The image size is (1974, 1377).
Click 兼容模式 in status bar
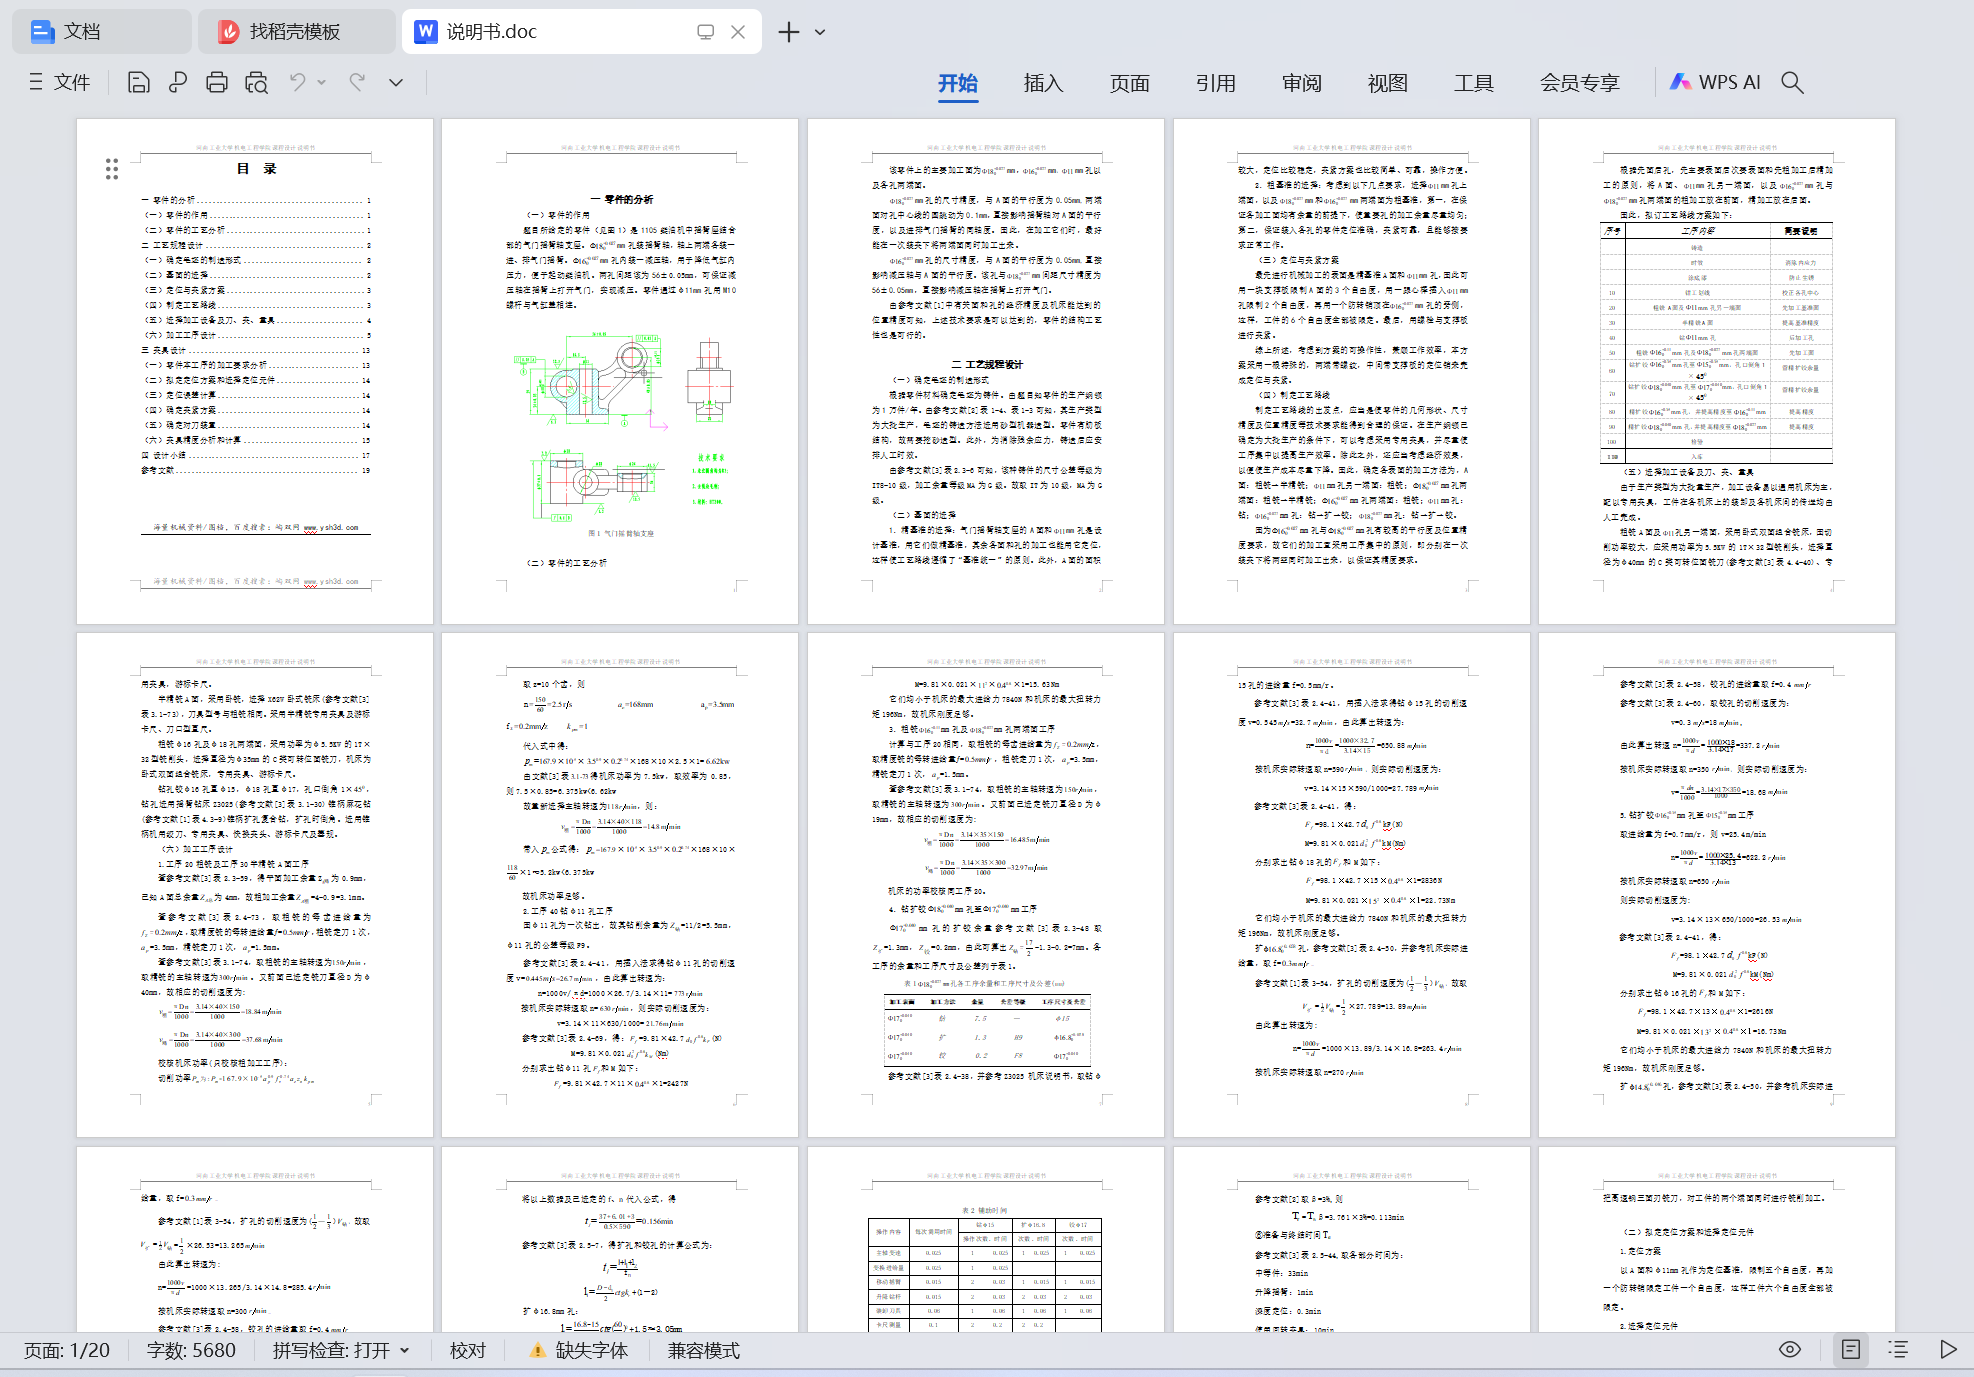pyautogui.click(x=703, y=1350)
